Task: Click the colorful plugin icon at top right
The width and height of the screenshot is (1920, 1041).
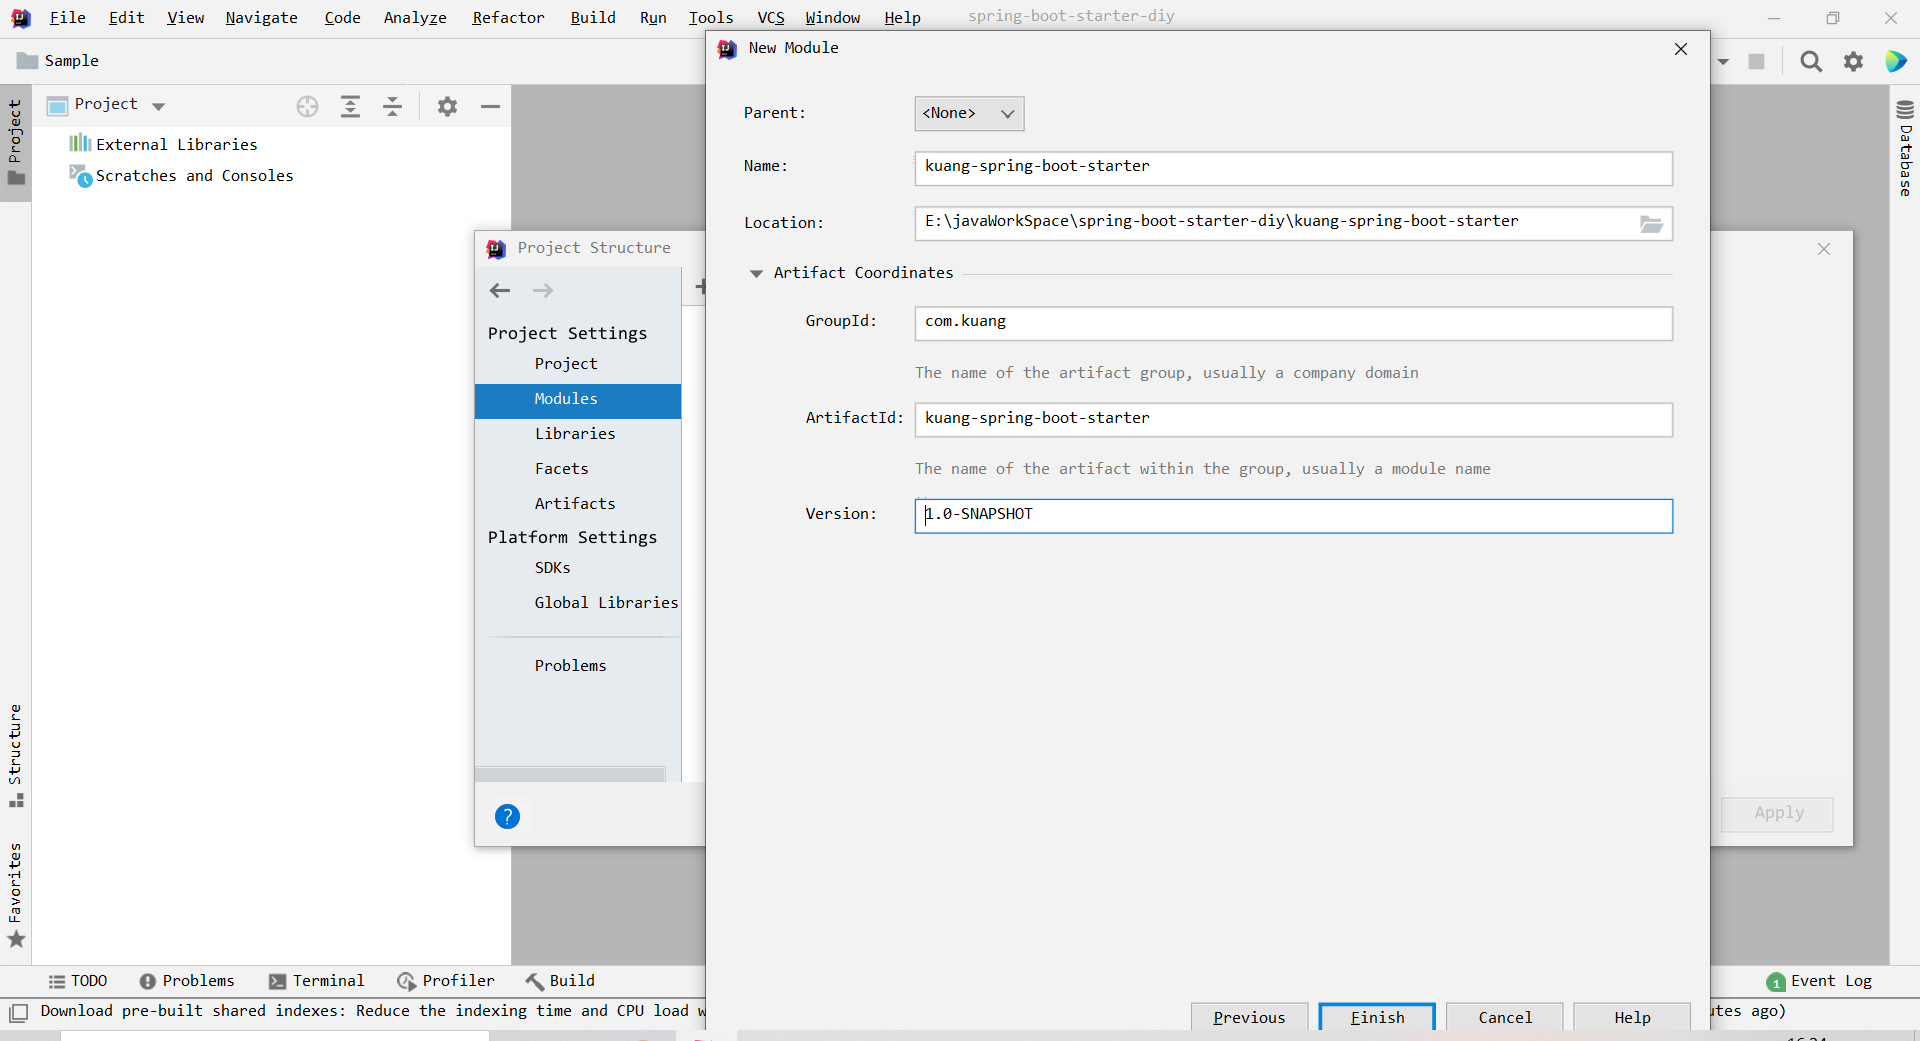Action: click(1896, 61)
